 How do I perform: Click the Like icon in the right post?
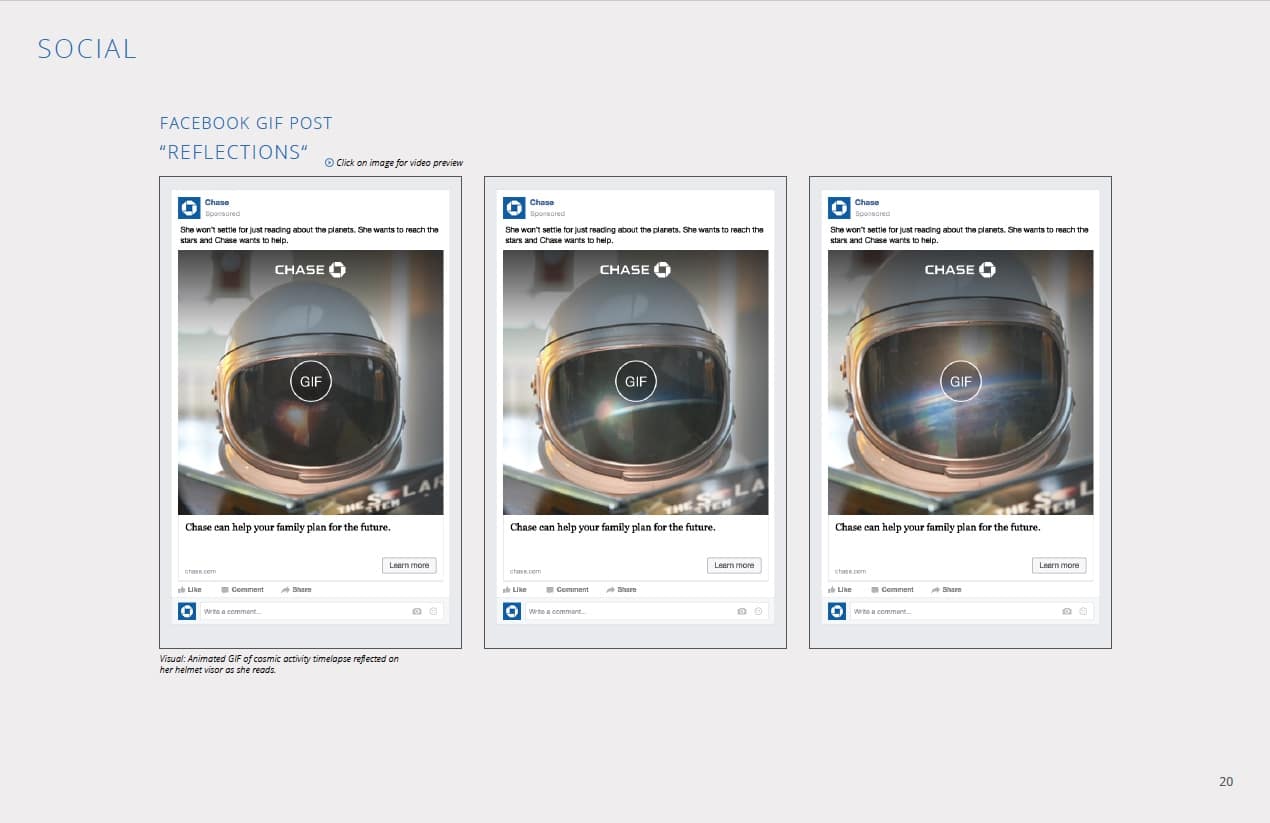pyautogui.click(x=832, y=590)
